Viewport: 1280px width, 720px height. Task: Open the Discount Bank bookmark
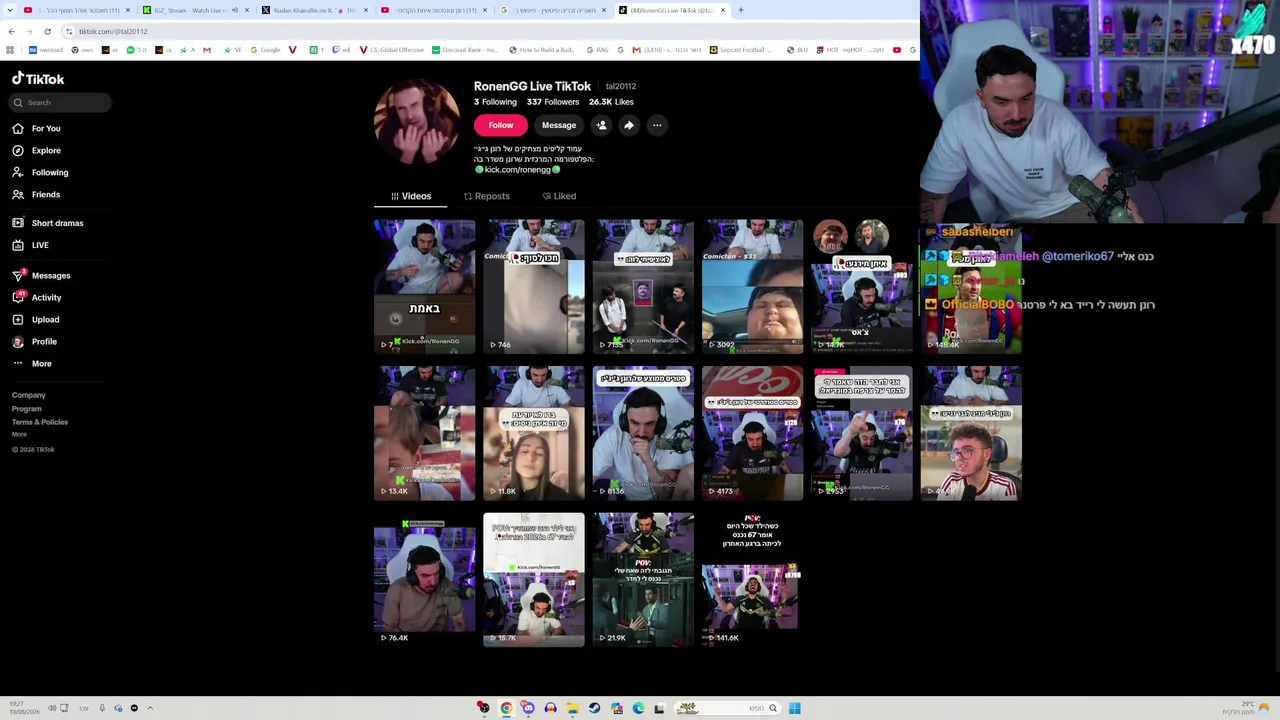point(465,50)
